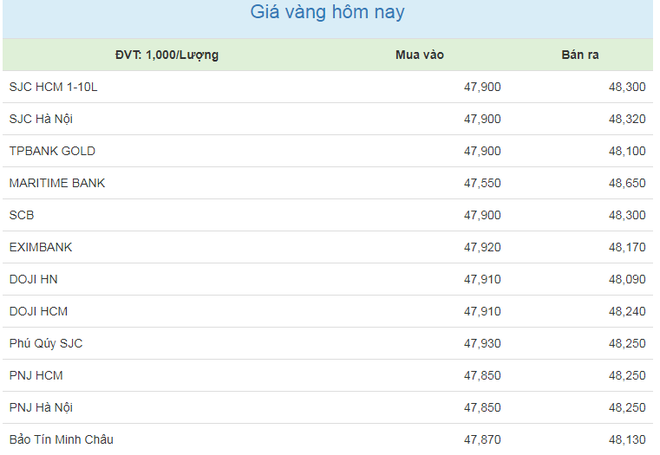660x455 pixels.
Task: Select the 'Bảo Tín Minh Châu' row name
Action: point(61,439)
